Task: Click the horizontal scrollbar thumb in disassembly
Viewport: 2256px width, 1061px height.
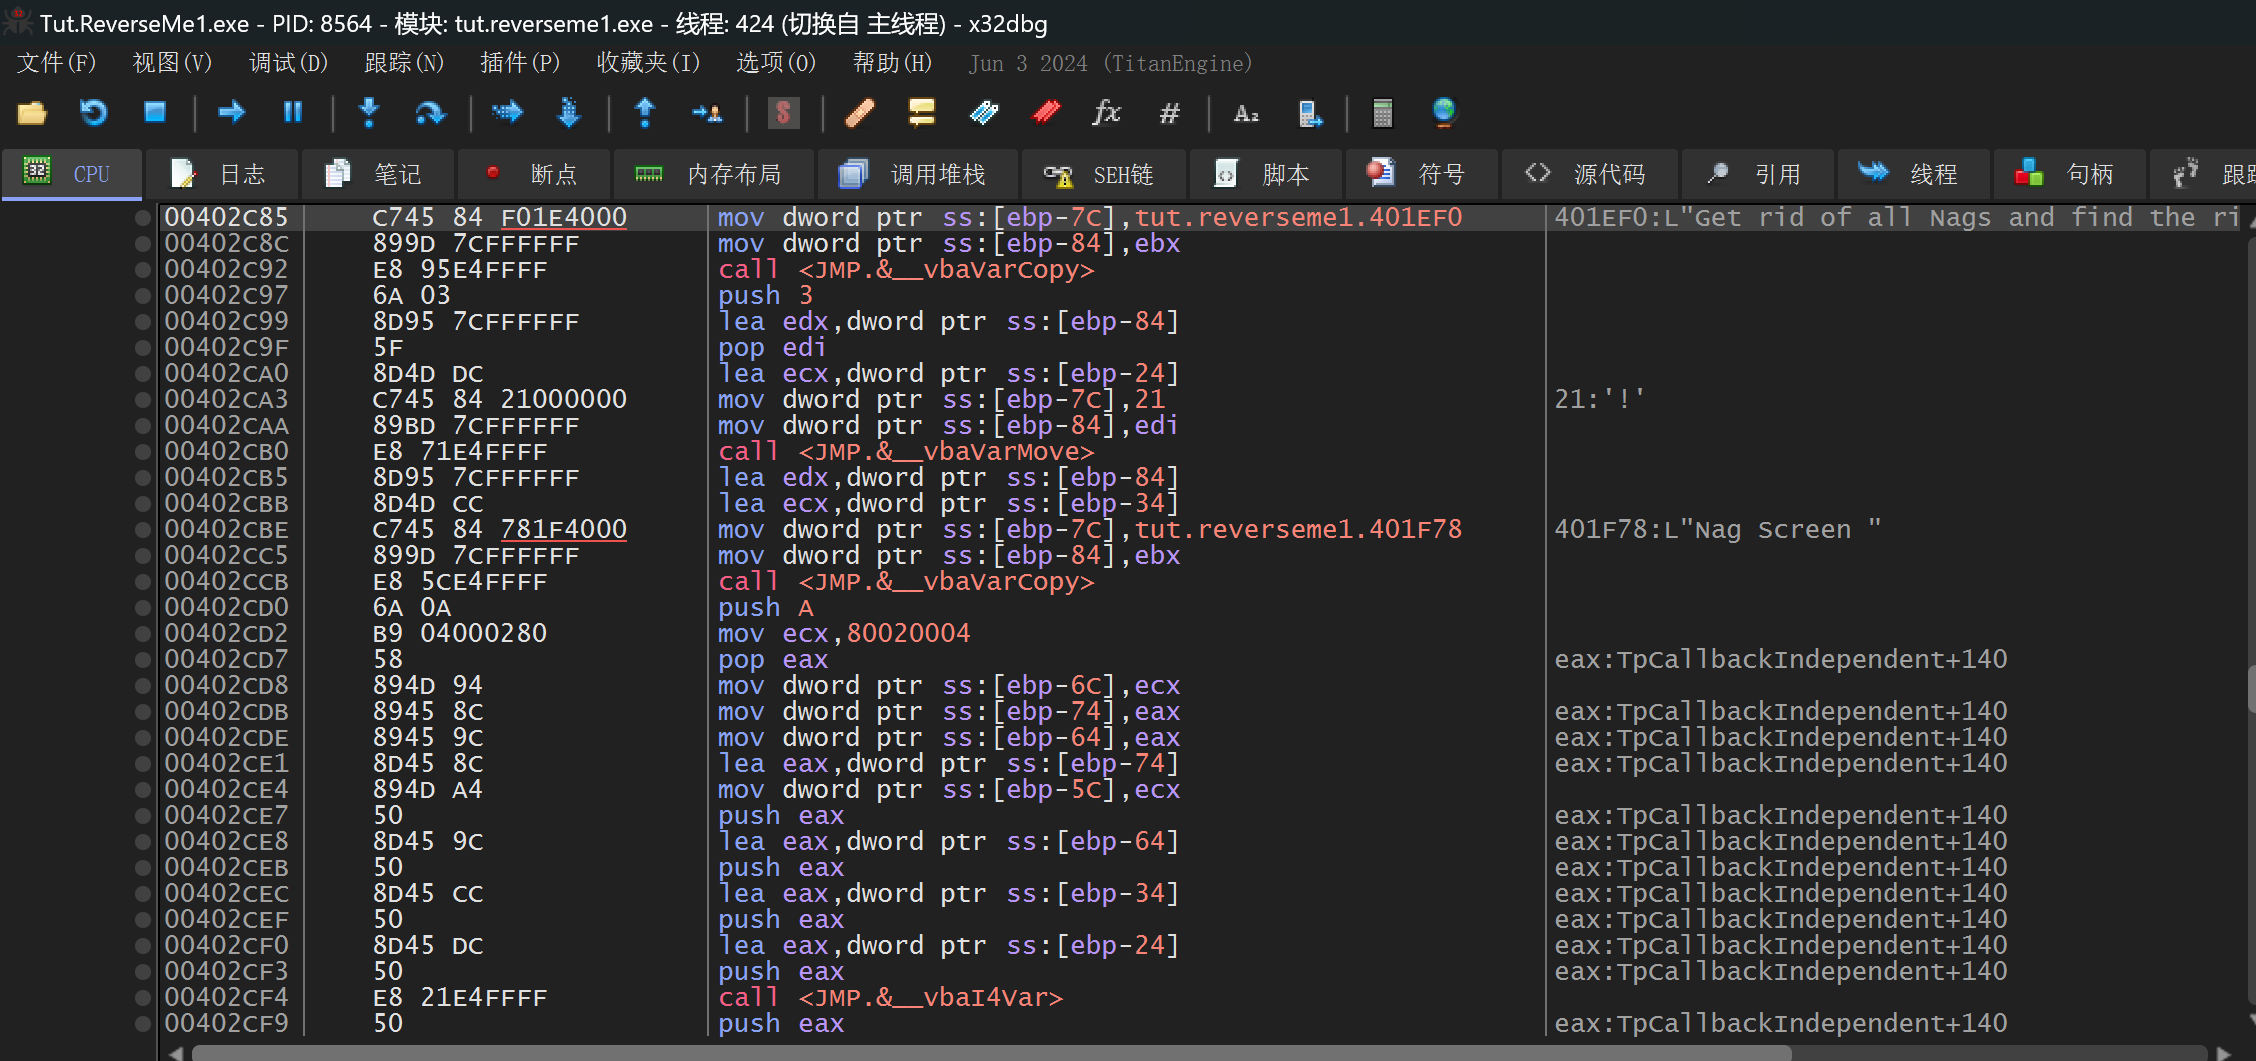Action: (x=990, y=1053)
